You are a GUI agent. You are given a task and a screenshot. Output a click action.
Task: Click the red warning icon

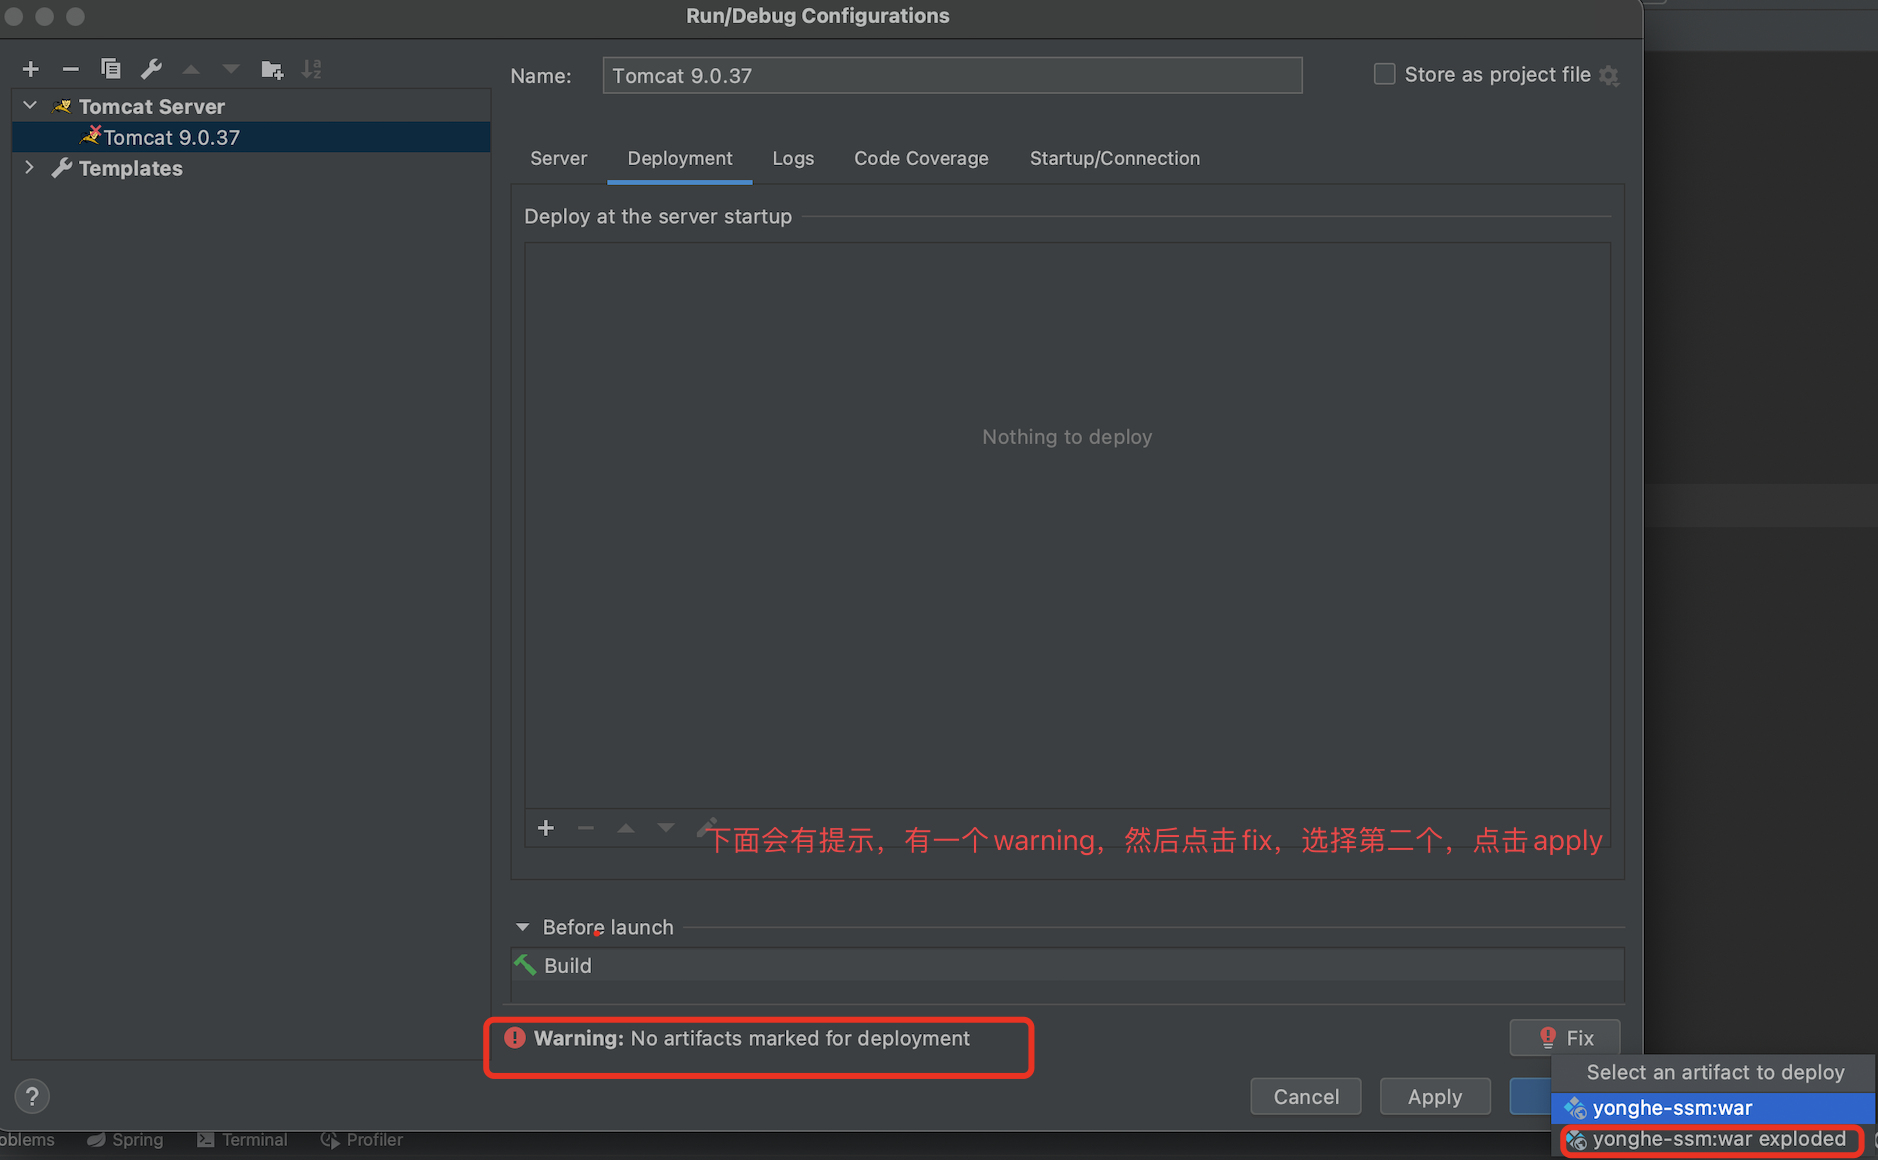514,1038
